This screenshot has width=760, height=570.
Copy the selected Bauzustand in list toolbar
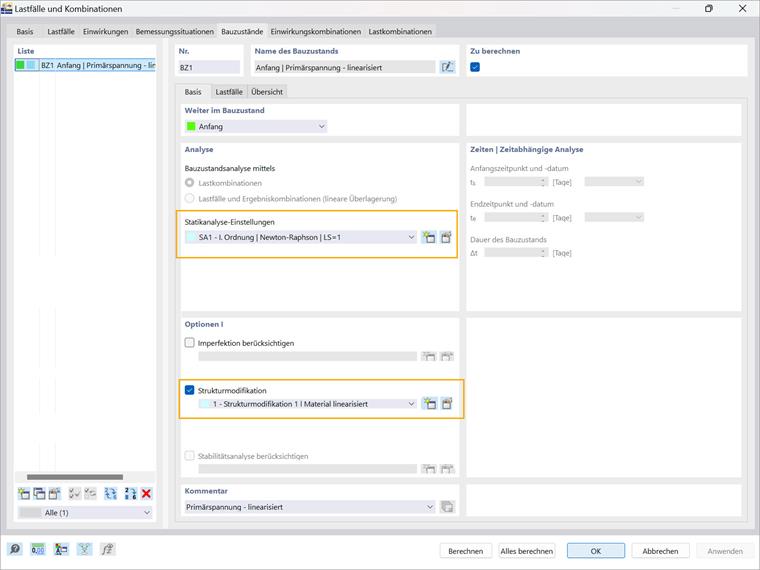(x=39, y=493)
